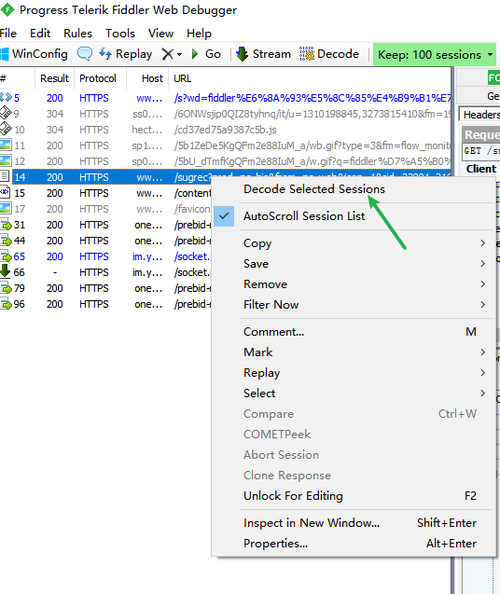Open the Keep: 100 sessions dropdown
The image size is (500, 594).
pyautogui.click(x=435, y=55)
